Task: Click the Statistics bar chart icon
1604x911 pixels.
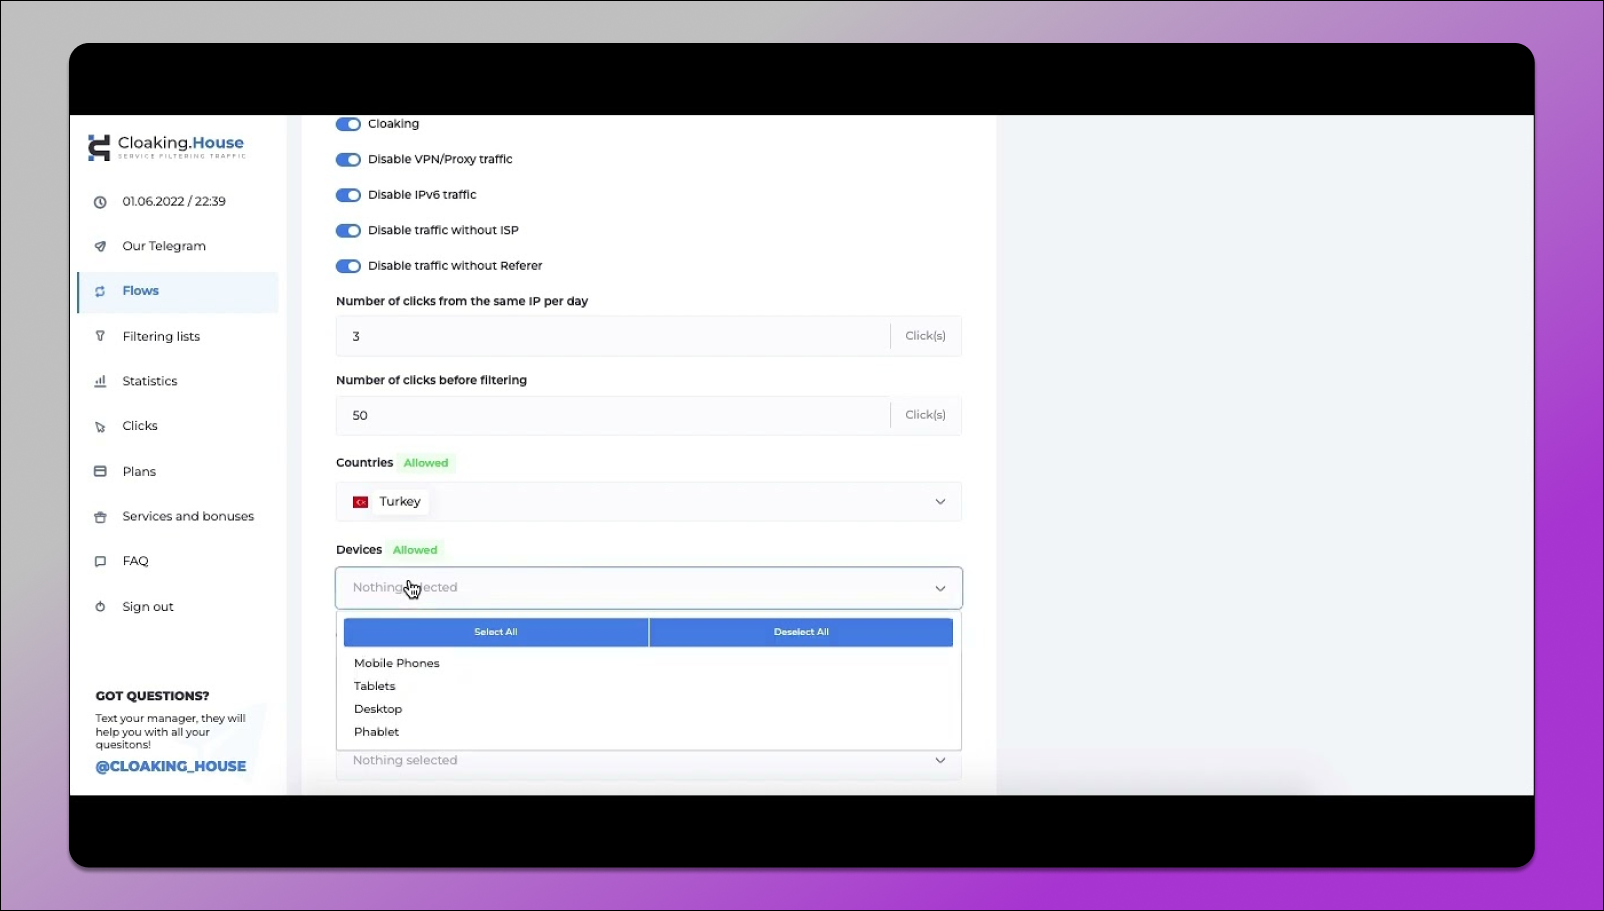Action: pyautogui.click(x=100, y=381)
